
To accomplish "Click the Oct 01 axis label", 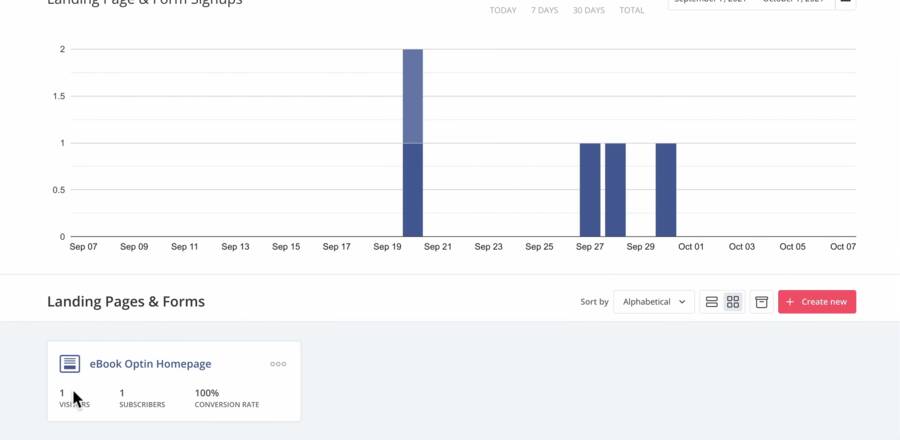I will click(x=691, y=247).
